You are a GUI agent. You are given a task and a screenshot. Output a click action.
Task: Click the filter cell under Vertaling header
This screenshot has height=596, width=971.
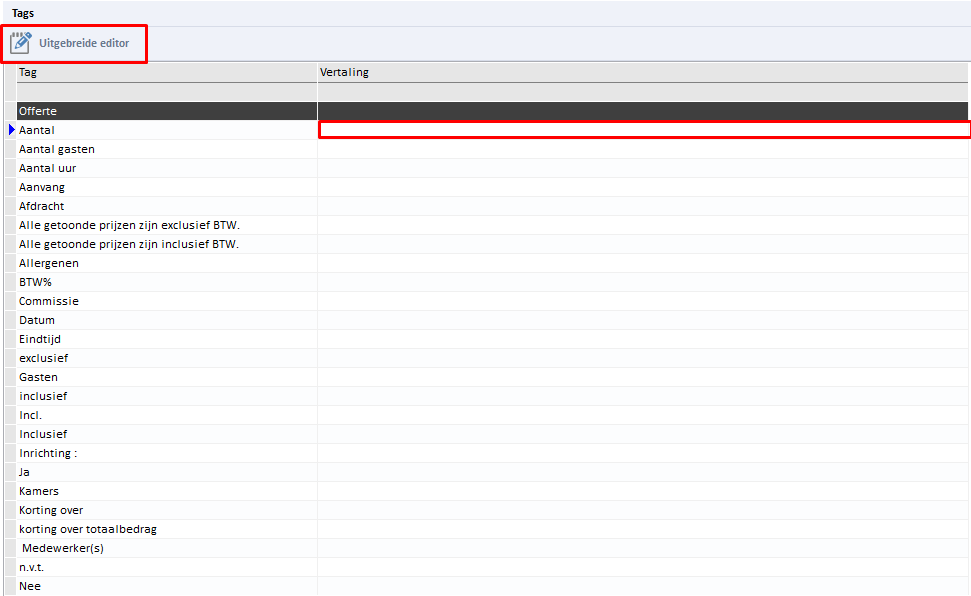coord(643,92)
